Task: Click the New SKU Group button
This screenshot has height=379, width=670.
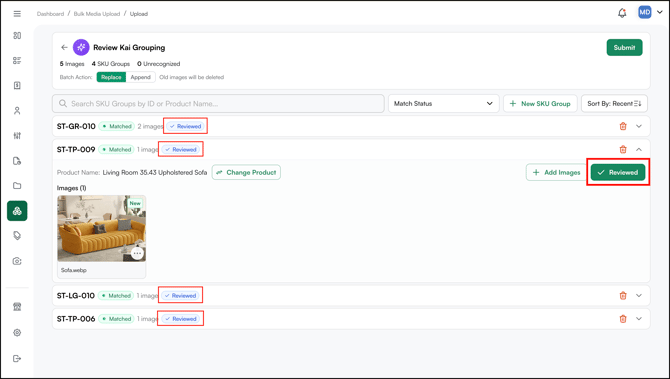Action: [540, 103]
